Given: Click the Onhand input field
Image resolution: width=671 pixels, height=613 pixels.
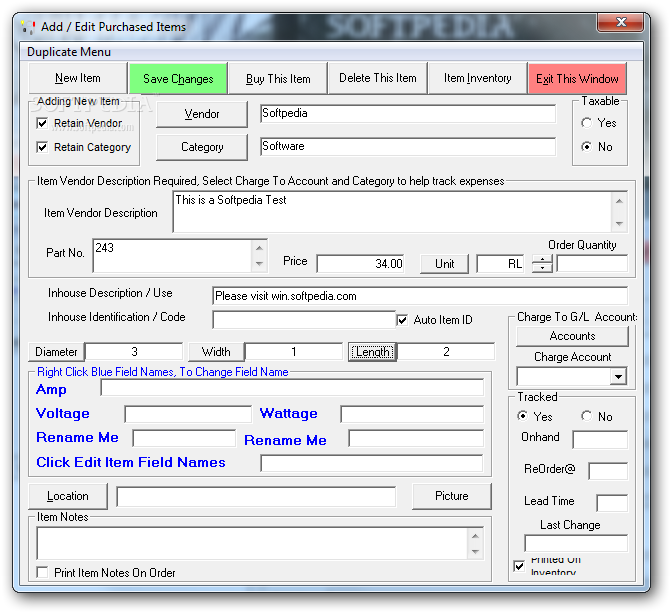Looking at the screenshot, I should point(600,440).
